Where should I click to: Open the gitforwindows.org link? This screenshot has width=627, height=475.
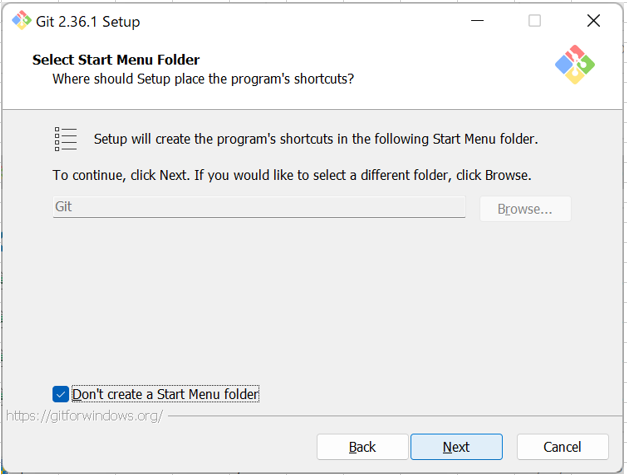click(x=84, y=415)
